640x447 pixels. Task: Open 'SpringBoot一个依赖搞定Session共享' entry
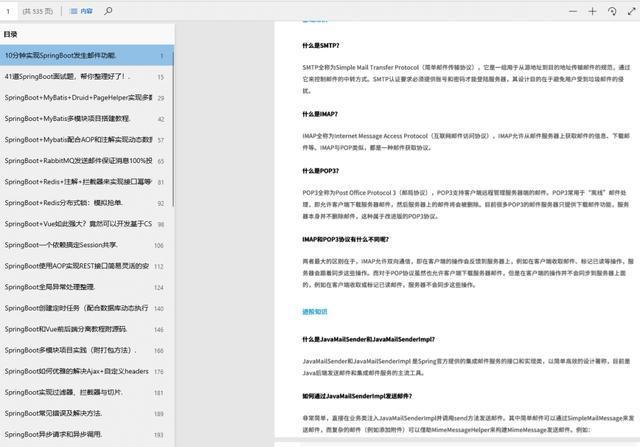coord(87,245)
